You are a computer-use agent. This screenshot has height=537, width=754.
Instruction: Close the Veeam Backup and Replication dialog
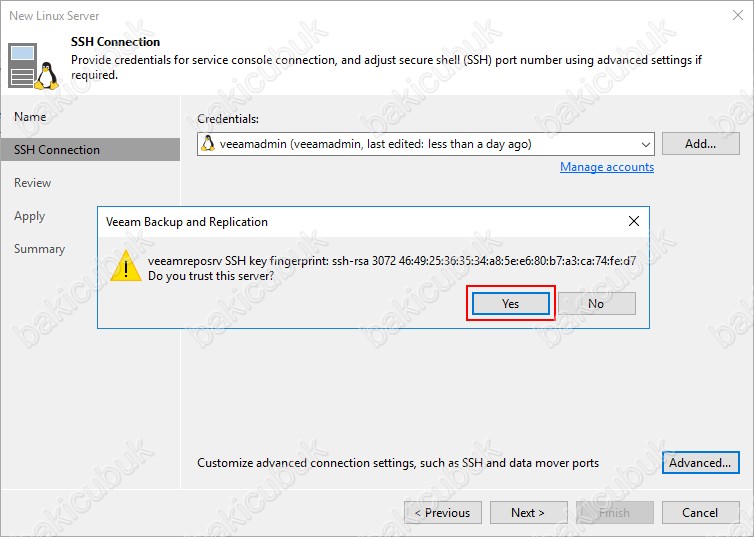pos(634,221)
